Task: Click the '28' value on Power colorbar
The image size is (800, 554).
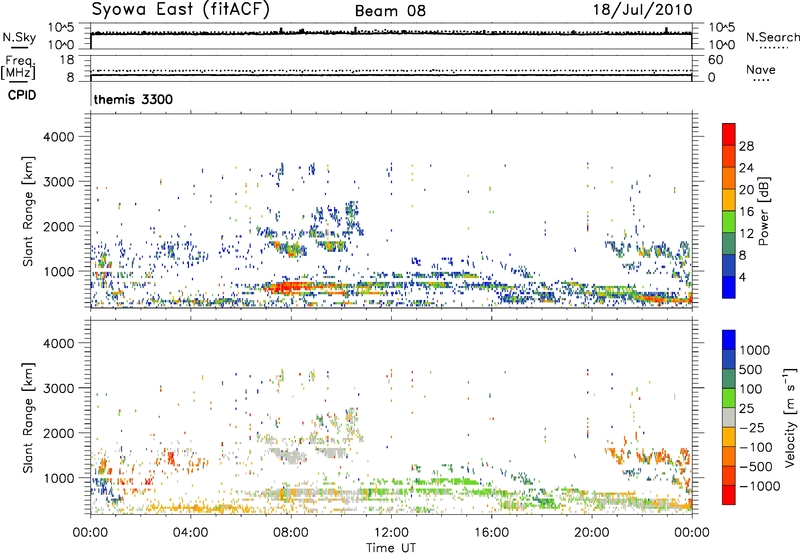Action: [x=746, y=146]
